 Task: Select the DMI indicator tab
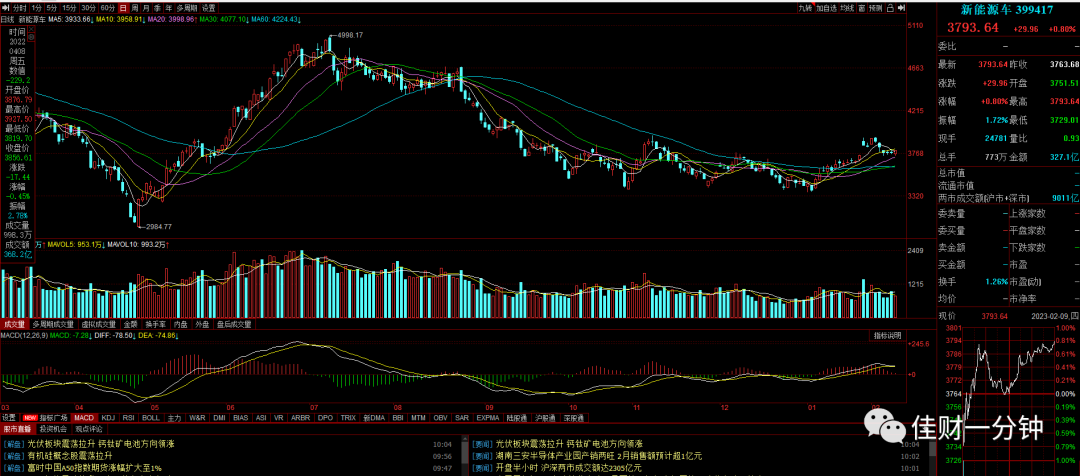point(220,417)
